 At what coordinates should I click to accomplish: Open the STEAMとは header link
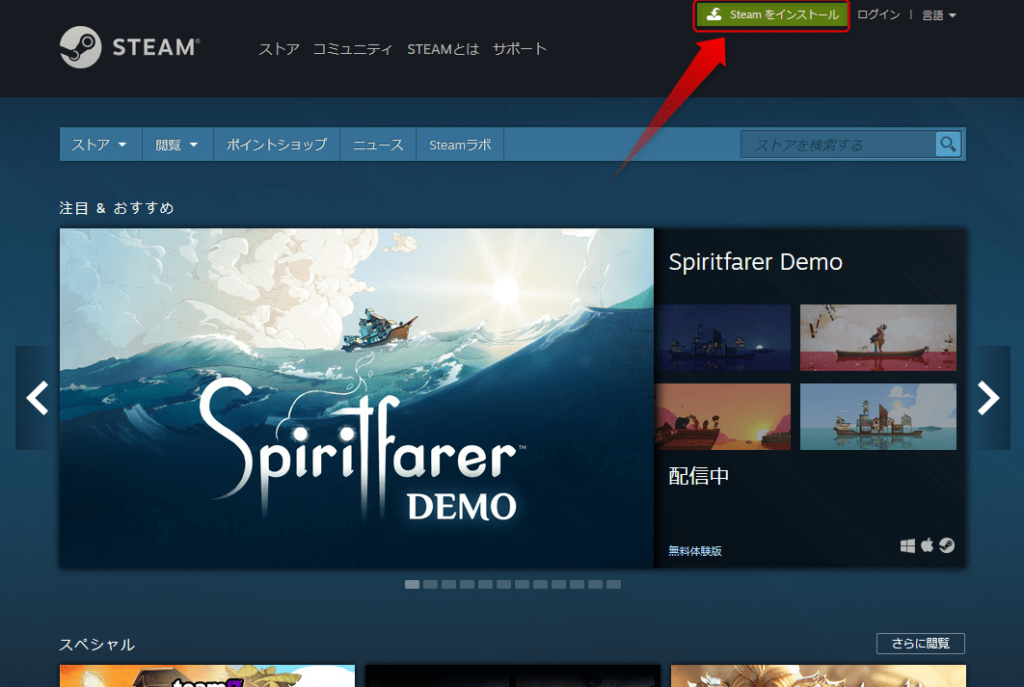(x=443, y=49)
